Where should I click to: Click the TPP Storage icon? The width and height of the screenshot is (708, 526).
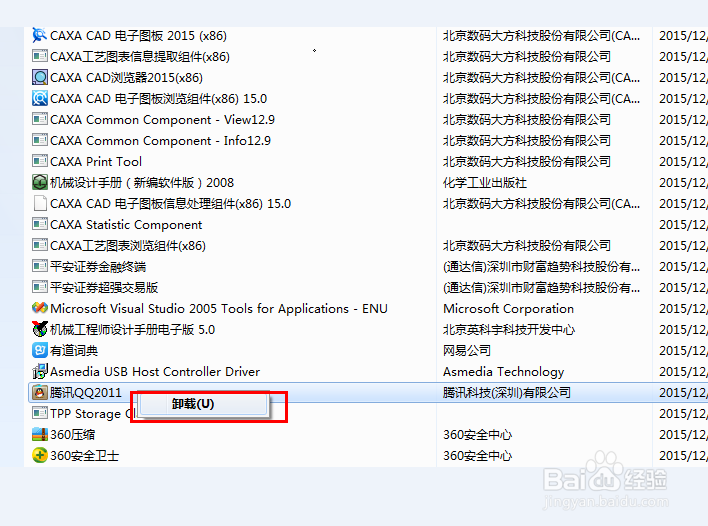coord(40,413)
